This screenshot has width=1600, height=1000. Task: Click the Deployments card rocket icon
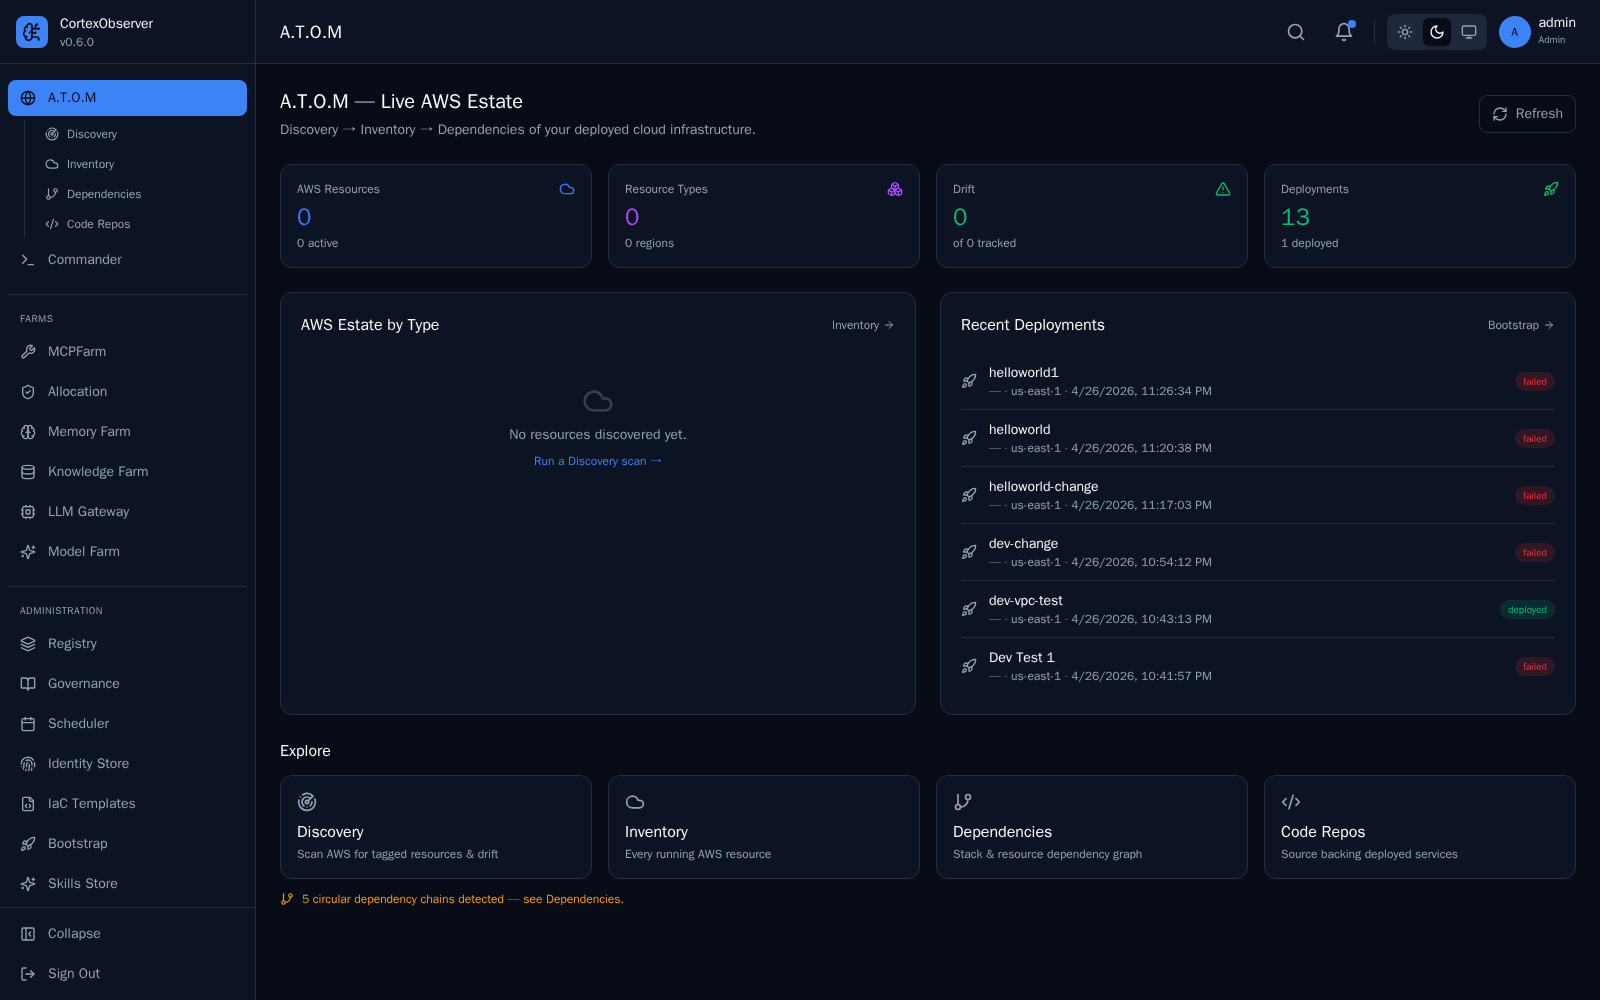coord(1551,189)
